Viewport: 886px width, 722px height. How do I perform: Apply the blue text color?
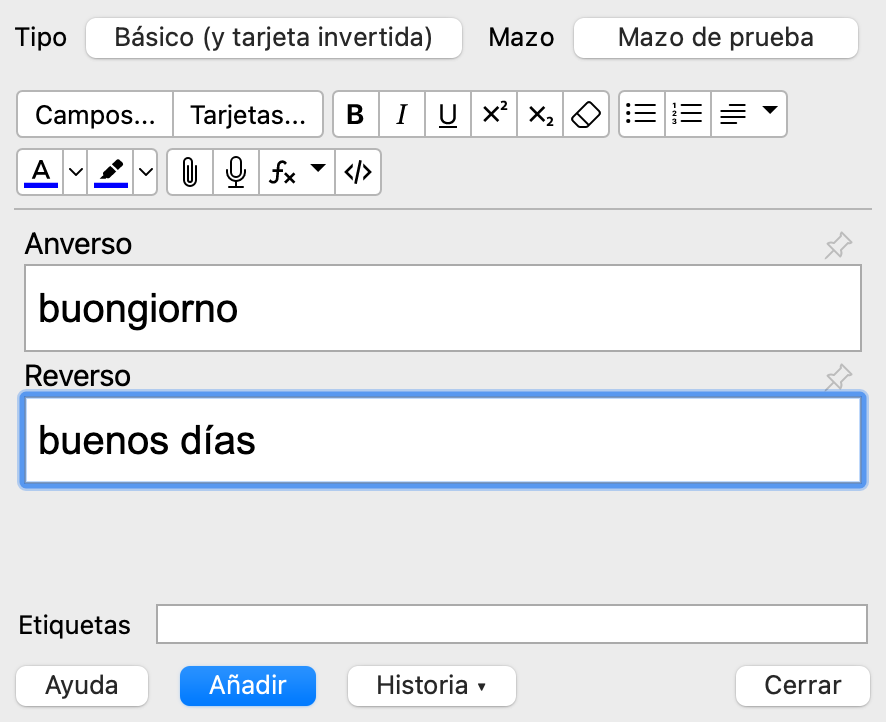click(x=41, y=172)
